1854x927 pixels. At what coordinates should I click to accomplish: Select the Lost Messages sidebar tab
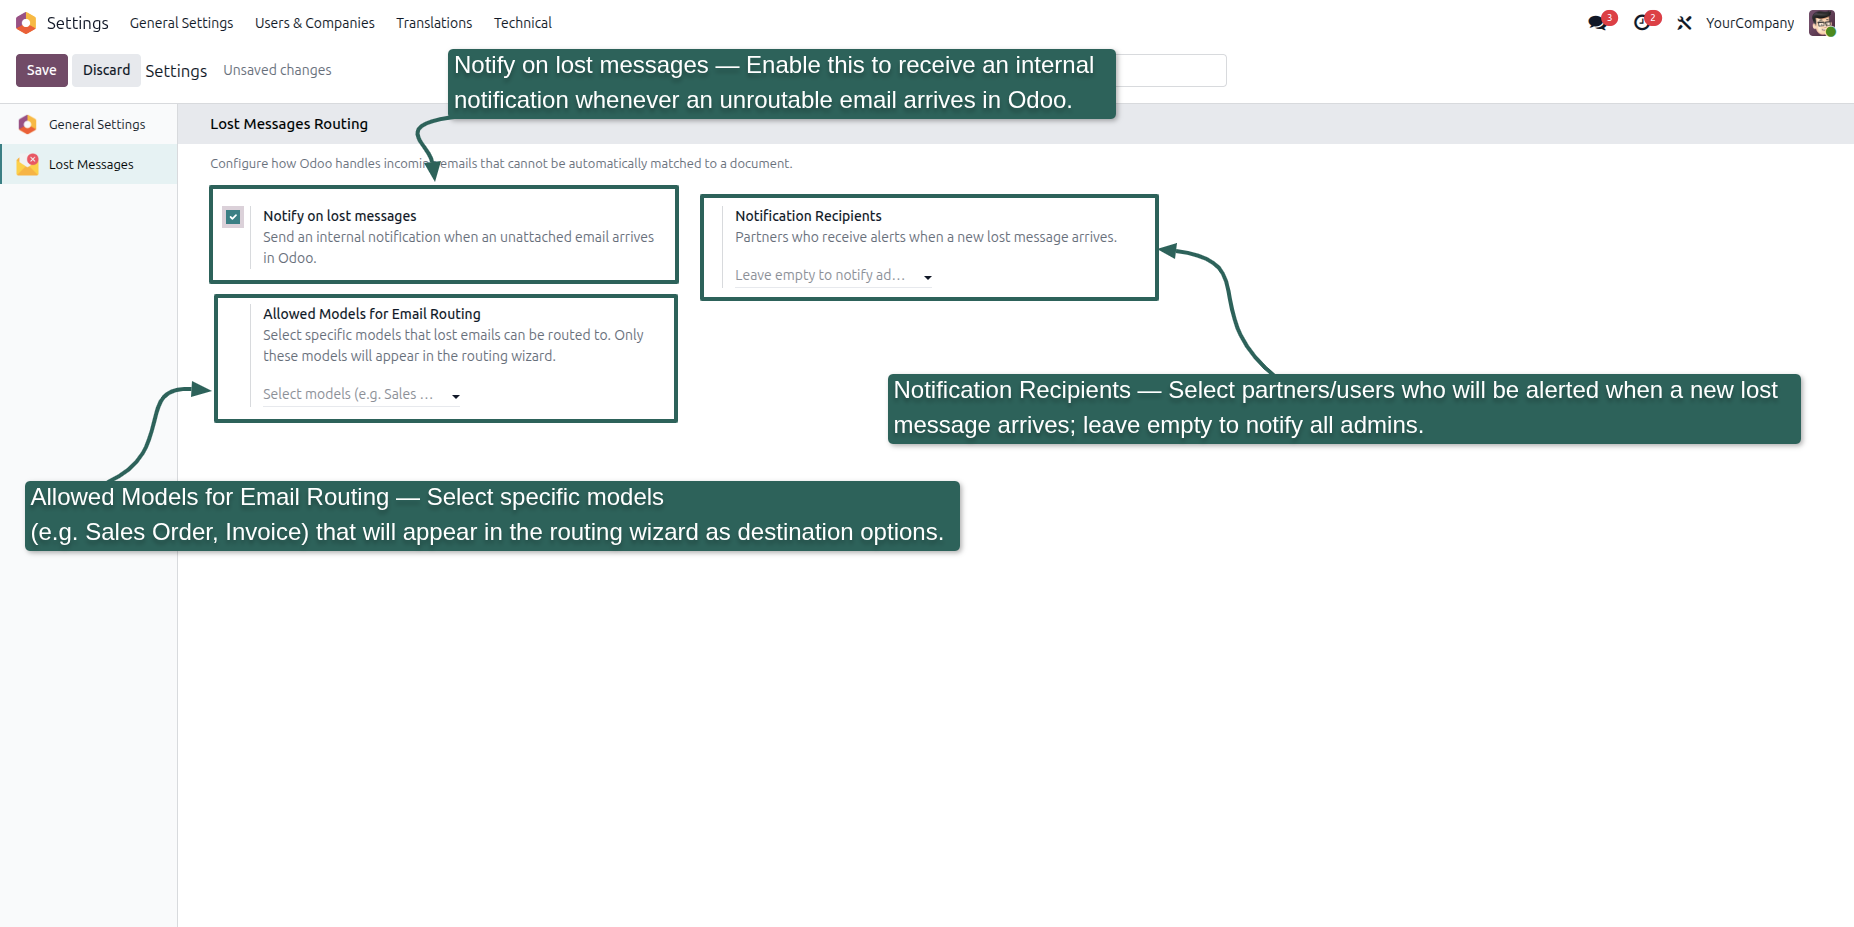(x=89, y=164)
